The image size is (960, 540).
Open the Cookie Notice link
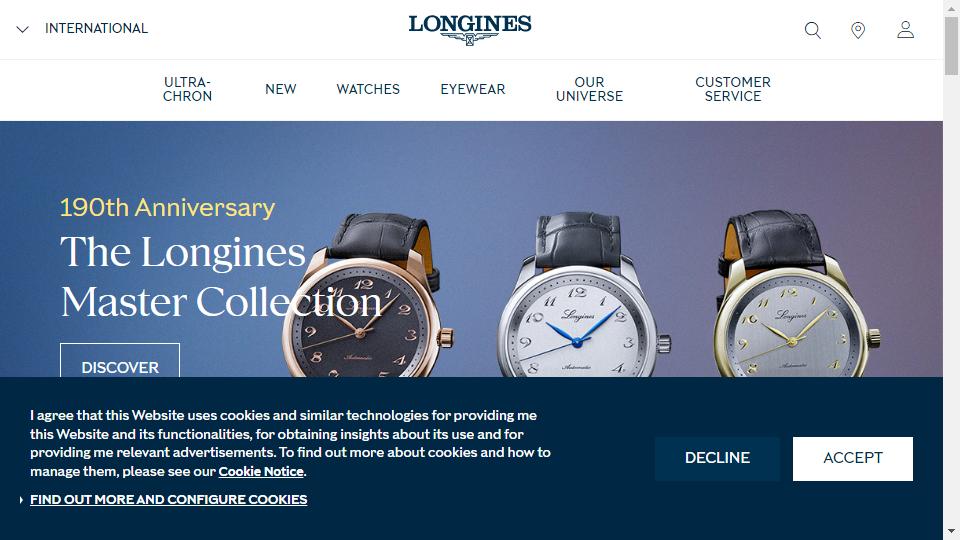point(261,471)
